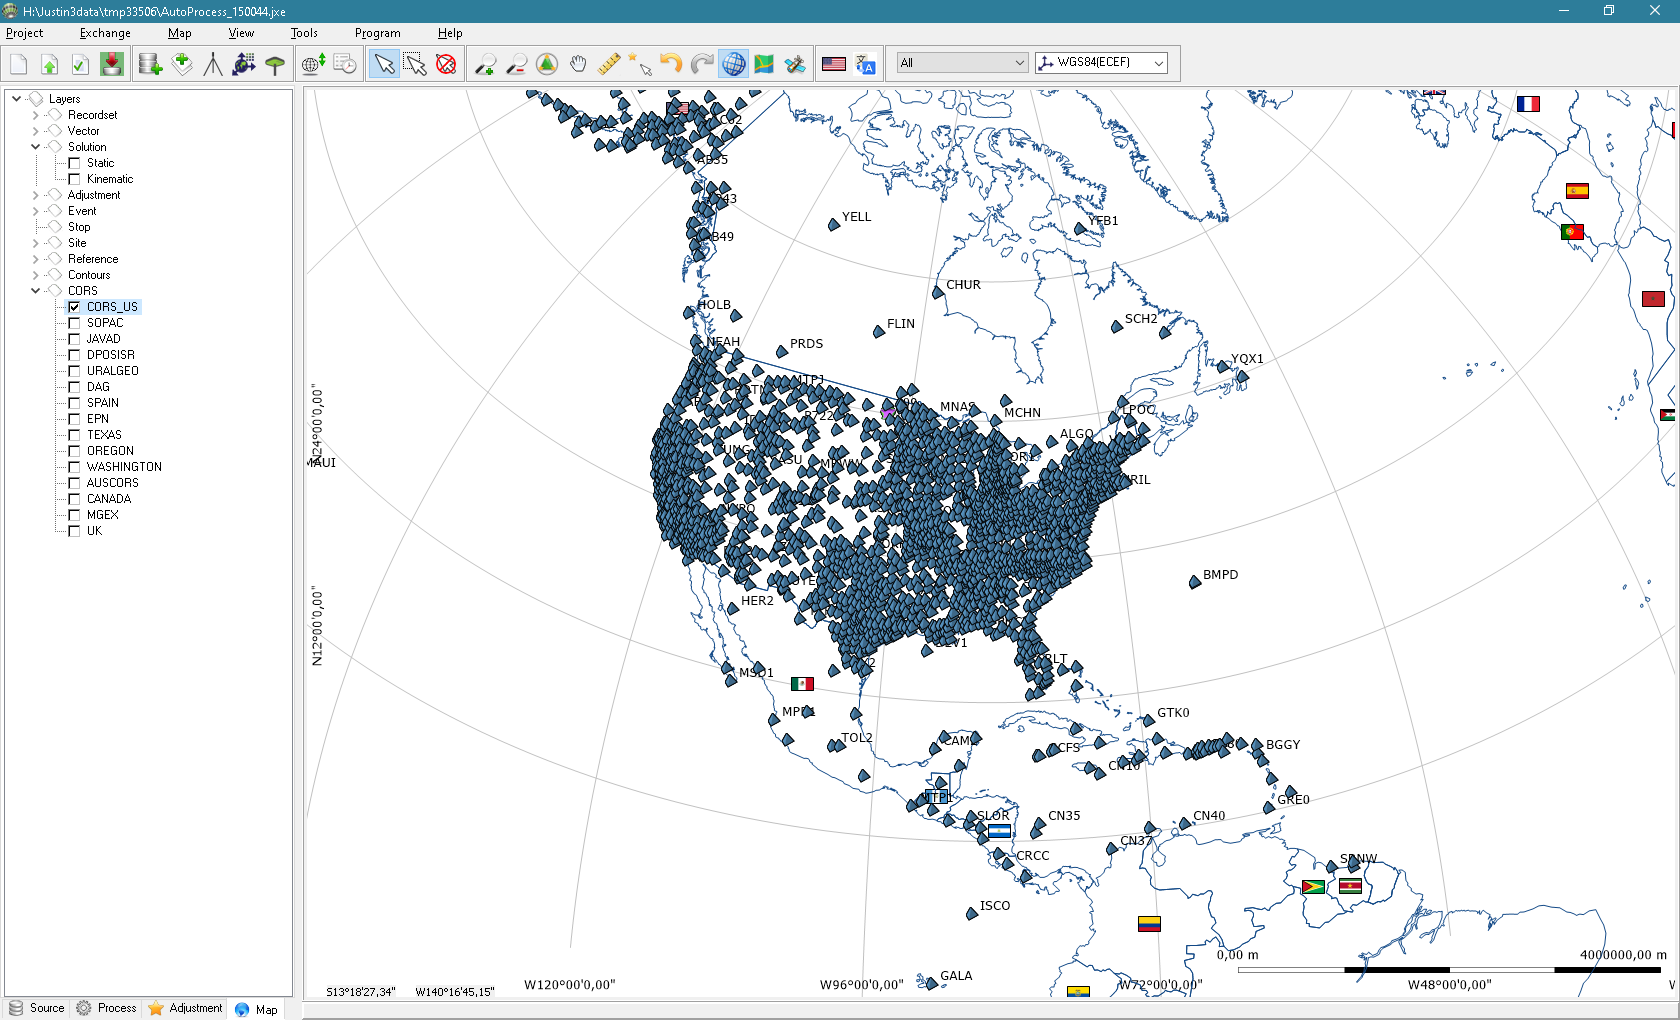Click the green map sheet icon
This screenshot has width=1680, height=1020.
(x=764, y=64)
